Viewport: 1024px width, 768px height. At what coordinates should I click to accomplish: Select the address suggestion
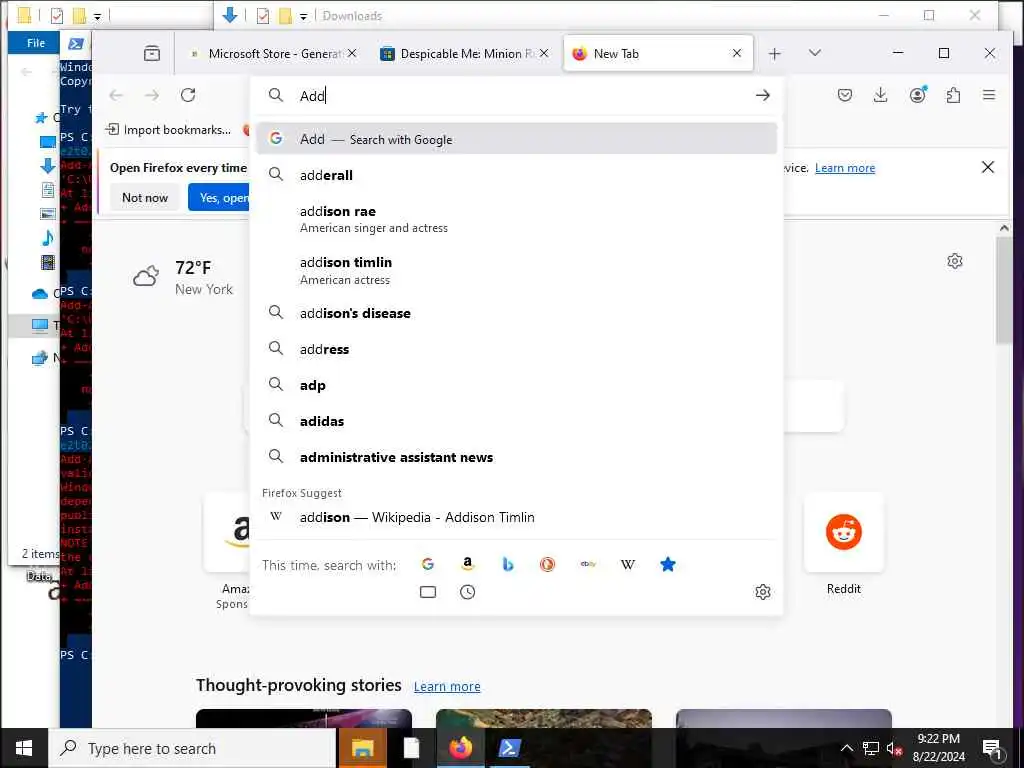coord(517,349)
